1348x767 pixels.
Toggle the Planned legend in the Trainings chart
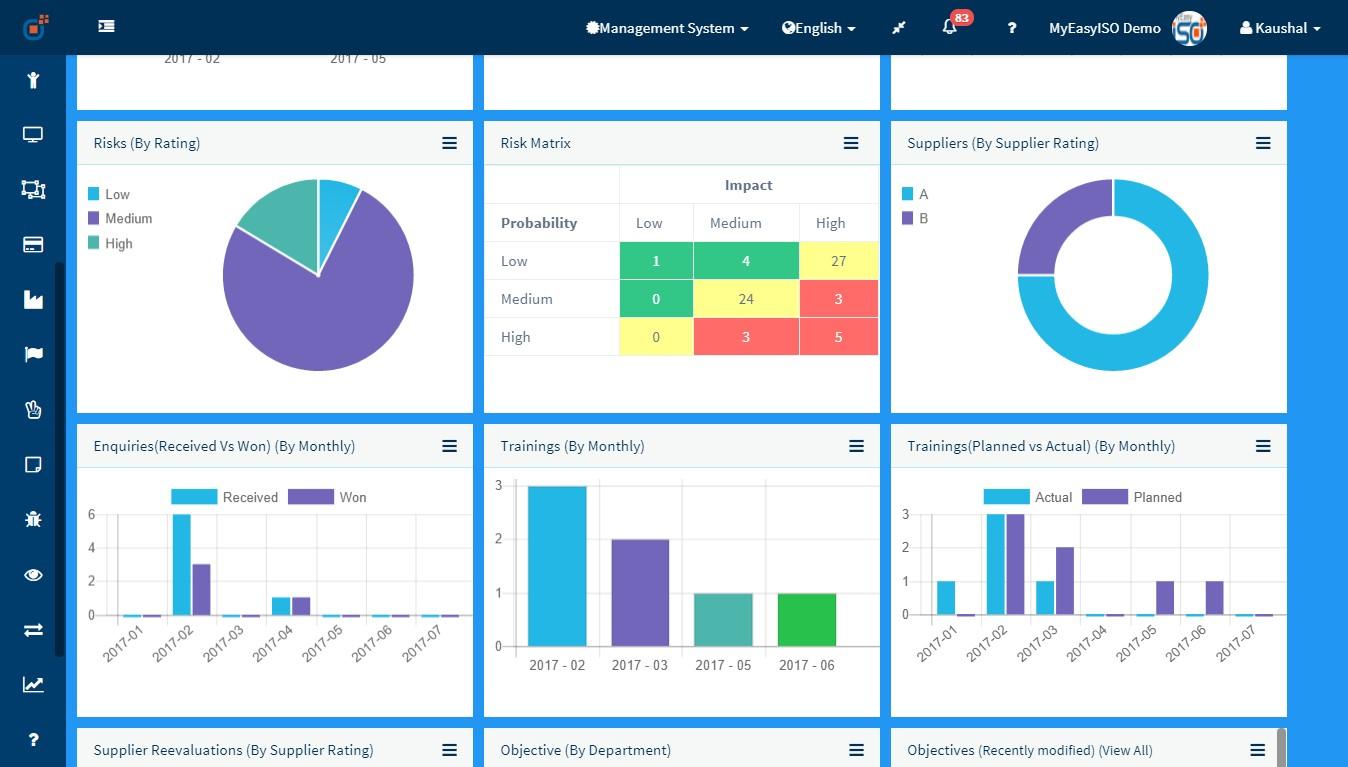[1132, 497]
